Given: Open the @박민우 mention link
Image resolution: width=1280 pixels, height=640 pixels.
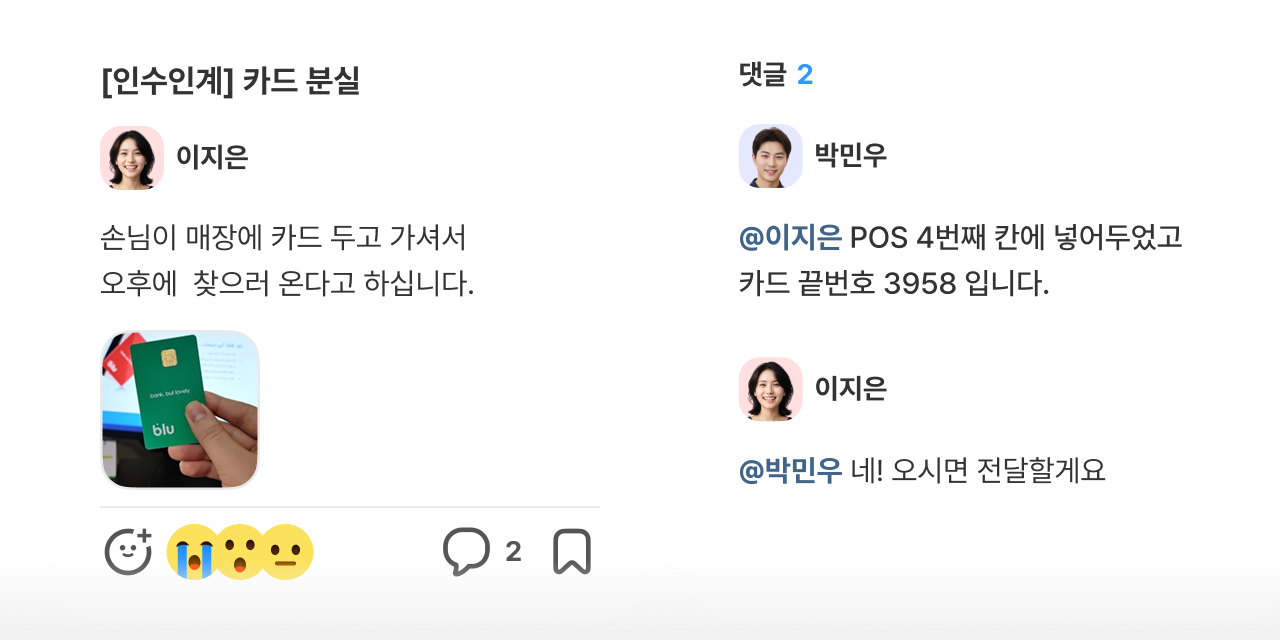Looking at the screenshot, I should [790, 471].
